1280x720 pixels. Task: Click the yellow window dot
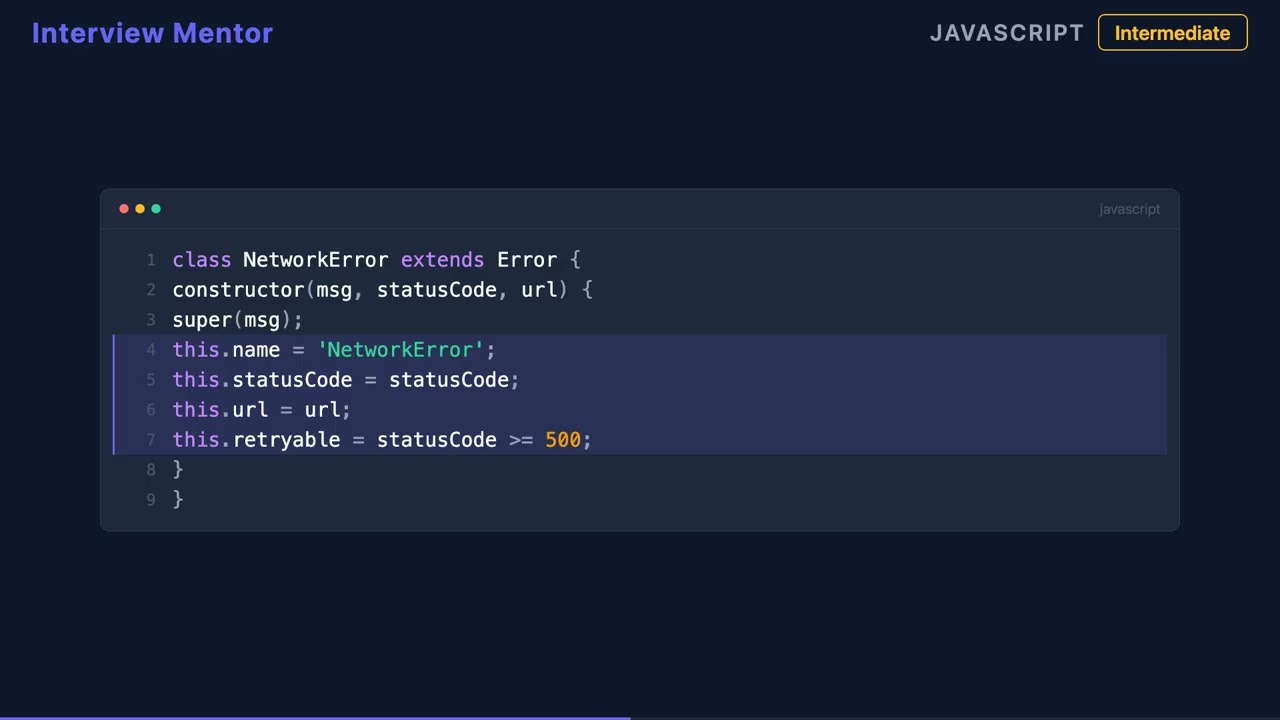click(140, 209)
